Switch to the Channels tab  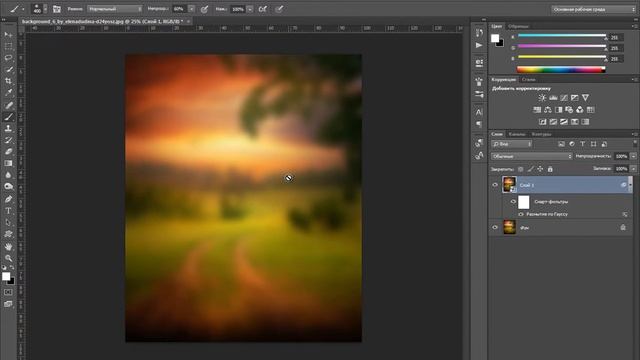point(517,134)
